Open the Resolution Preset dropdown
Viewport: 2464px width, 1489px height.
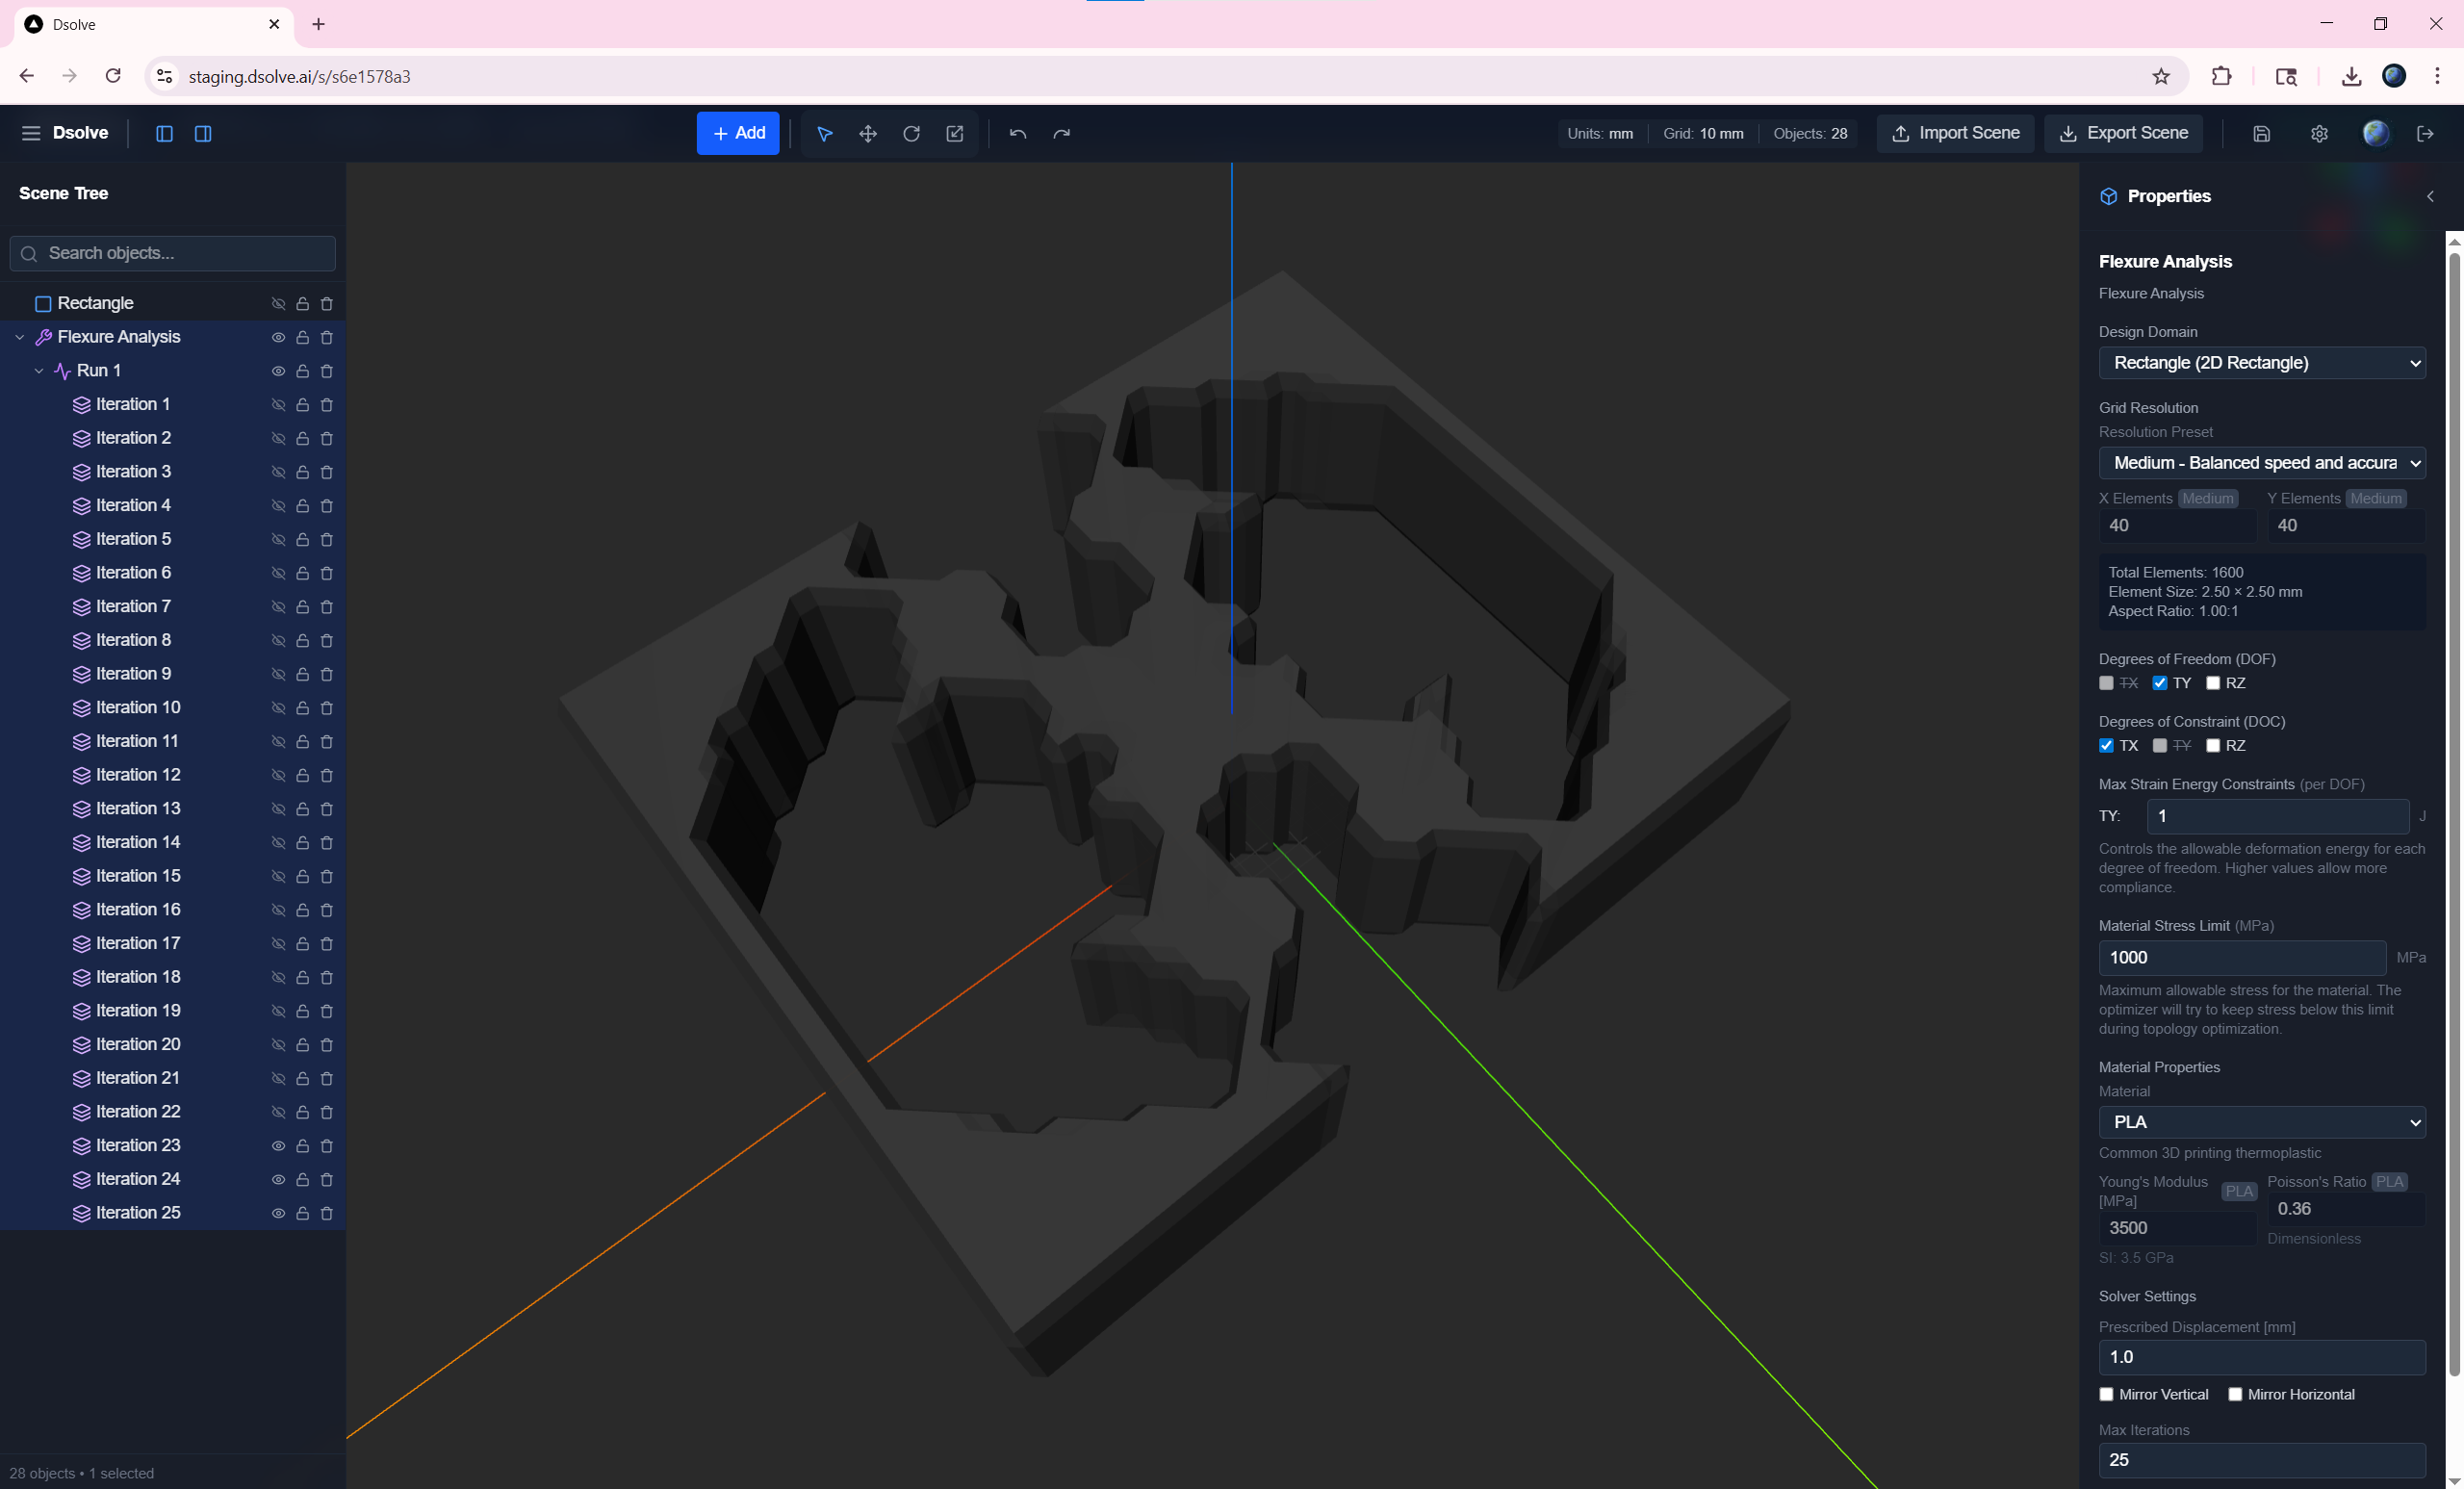pos(2263,462)
